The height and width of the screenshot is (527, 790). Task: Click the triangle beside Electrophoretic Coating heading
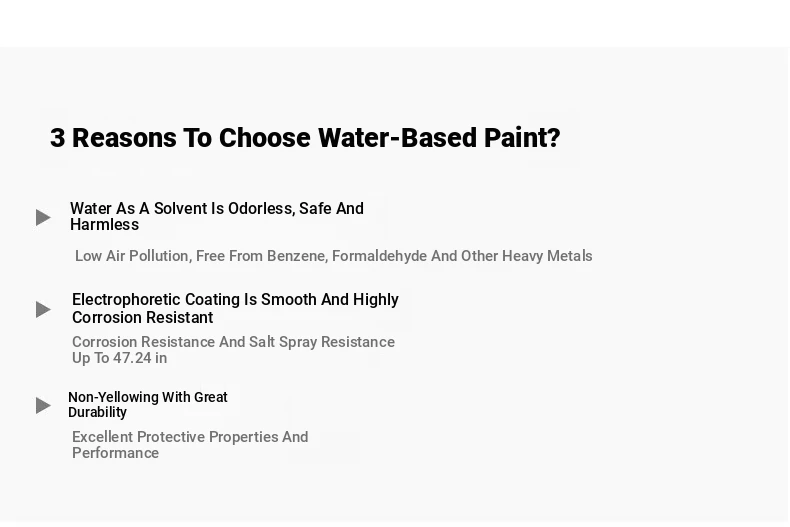click(x=43, y=309)
